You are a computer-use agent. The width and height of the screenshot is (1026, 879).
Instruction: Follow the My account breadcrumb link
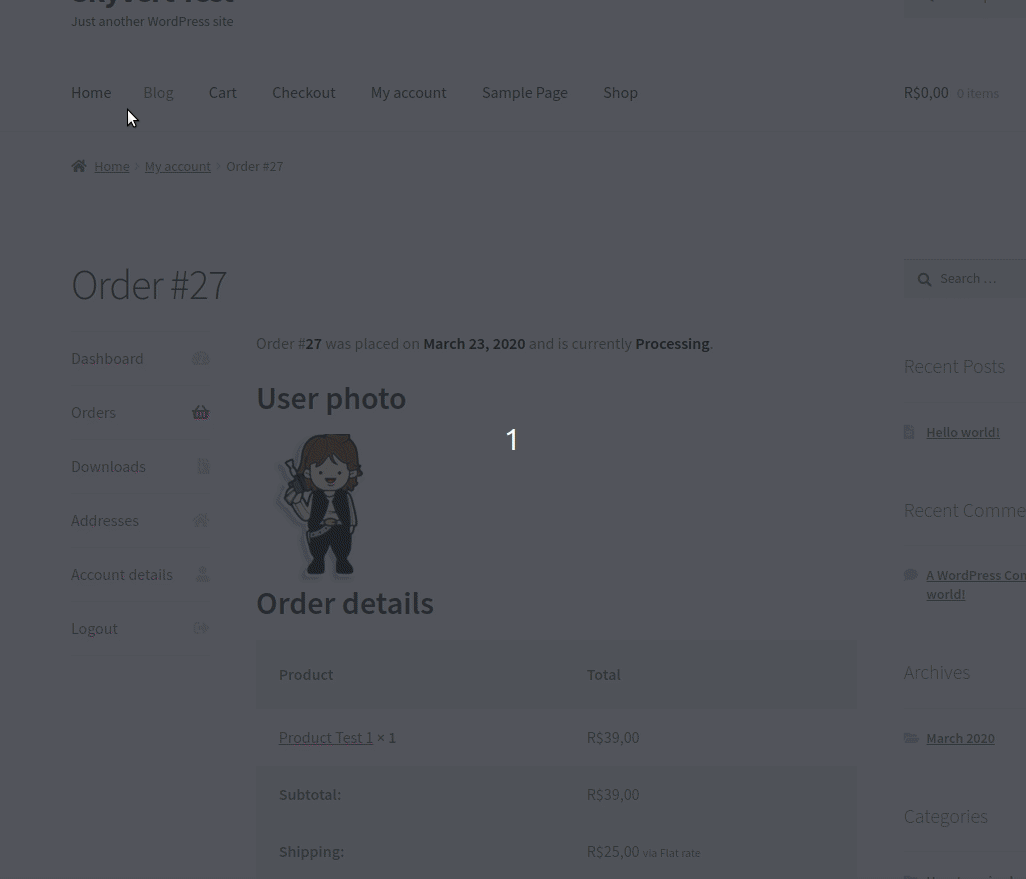click(177, 166)
